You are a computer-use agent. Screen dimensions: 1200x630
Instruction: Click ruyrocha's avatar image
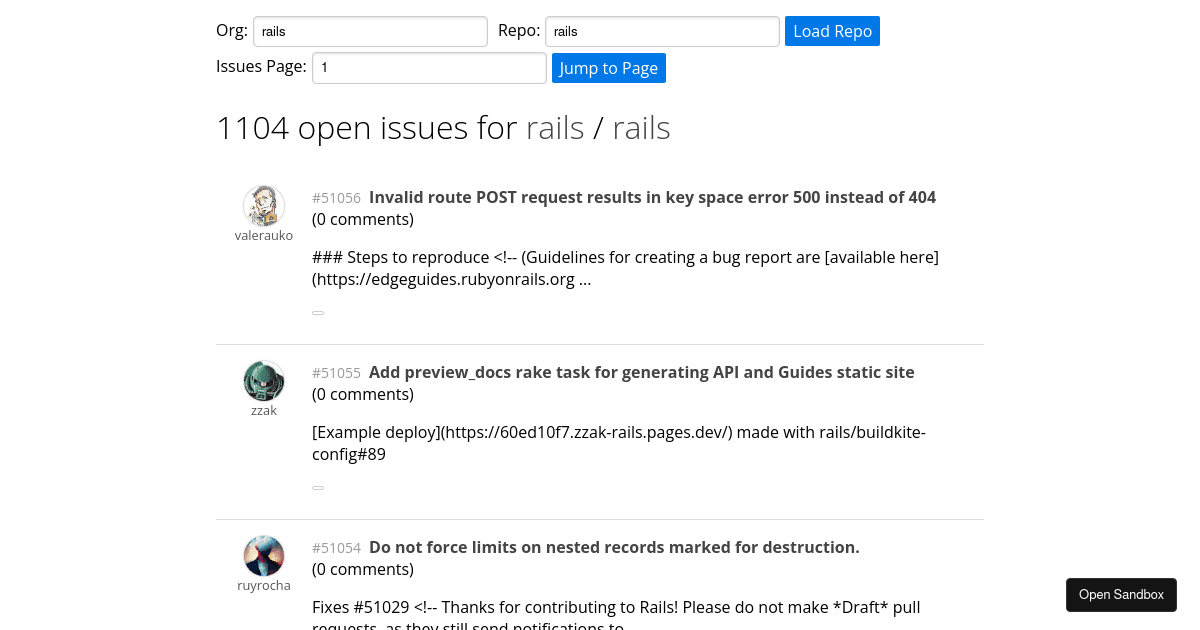point(263,555)
